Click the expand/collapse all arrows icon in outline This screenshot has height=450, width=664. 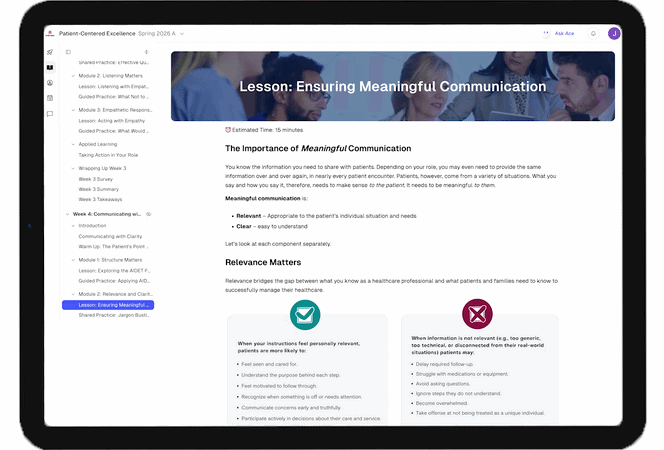pyautogui.click(x=146, y=52)
